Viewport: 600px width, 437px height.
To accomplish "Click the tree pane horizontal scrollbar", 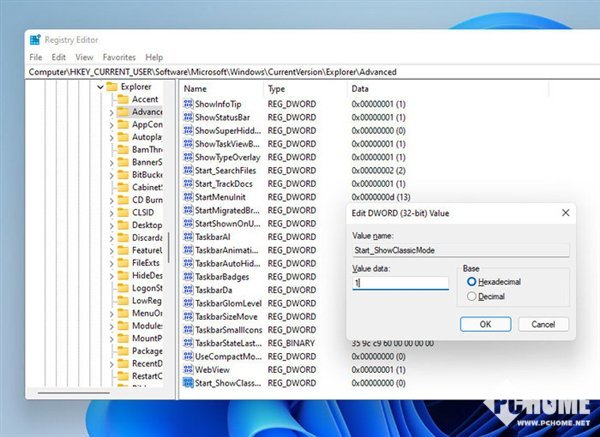I will pos(73,392).
